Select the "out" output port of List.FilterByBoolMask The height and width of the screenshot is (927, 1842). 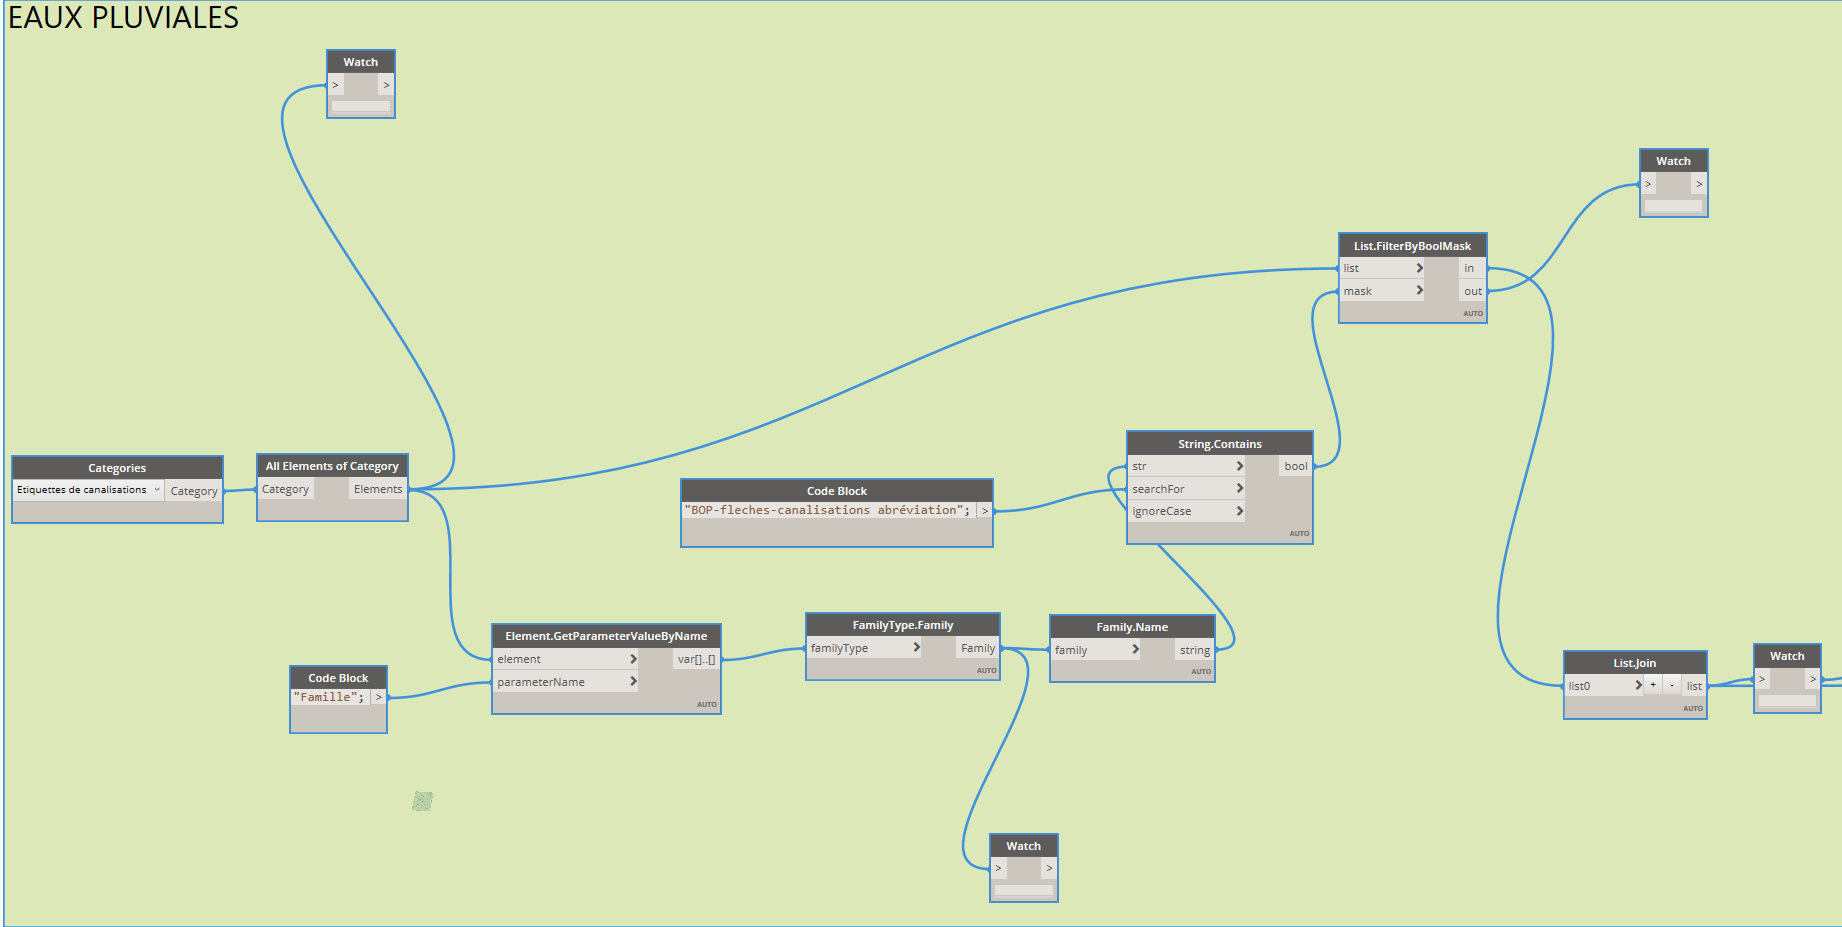(x=1472, y=291)
